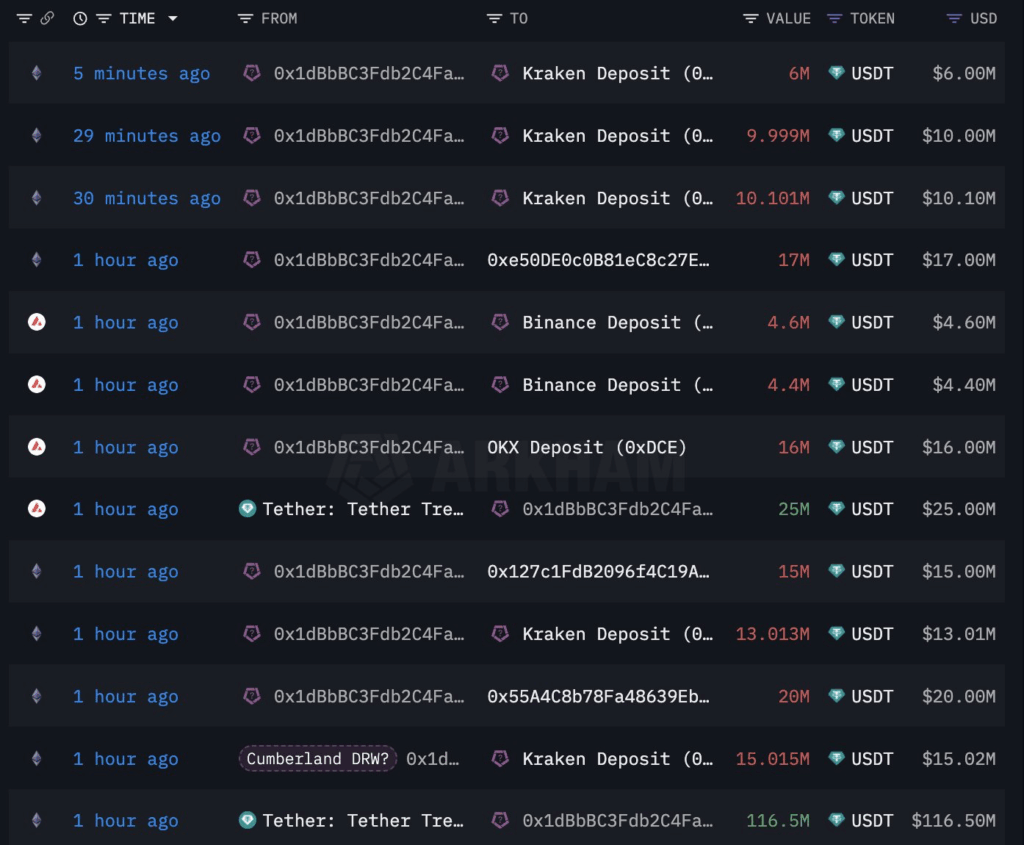Open the TOKEN column filter
1024x845 pixels.
834,19
